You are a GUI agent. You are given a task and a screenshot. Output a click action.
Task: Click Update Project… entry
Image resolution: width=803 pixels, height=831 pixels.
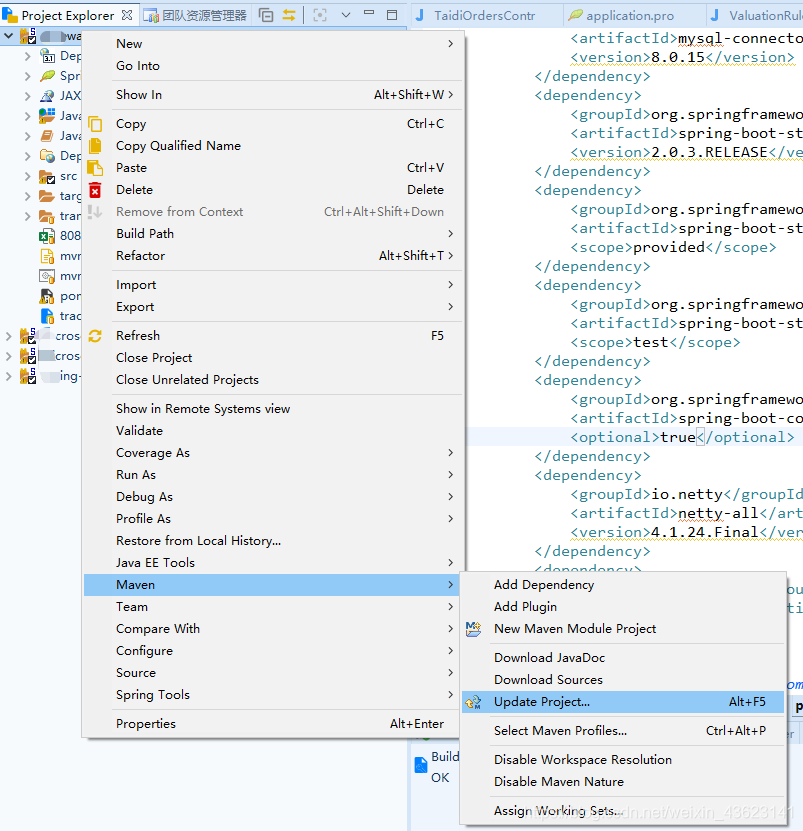(x=623, y=702)
